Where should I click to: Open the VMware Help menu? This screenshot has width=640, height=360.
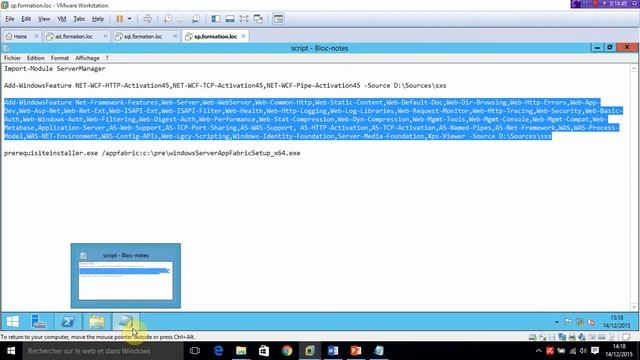pos(98,19)
